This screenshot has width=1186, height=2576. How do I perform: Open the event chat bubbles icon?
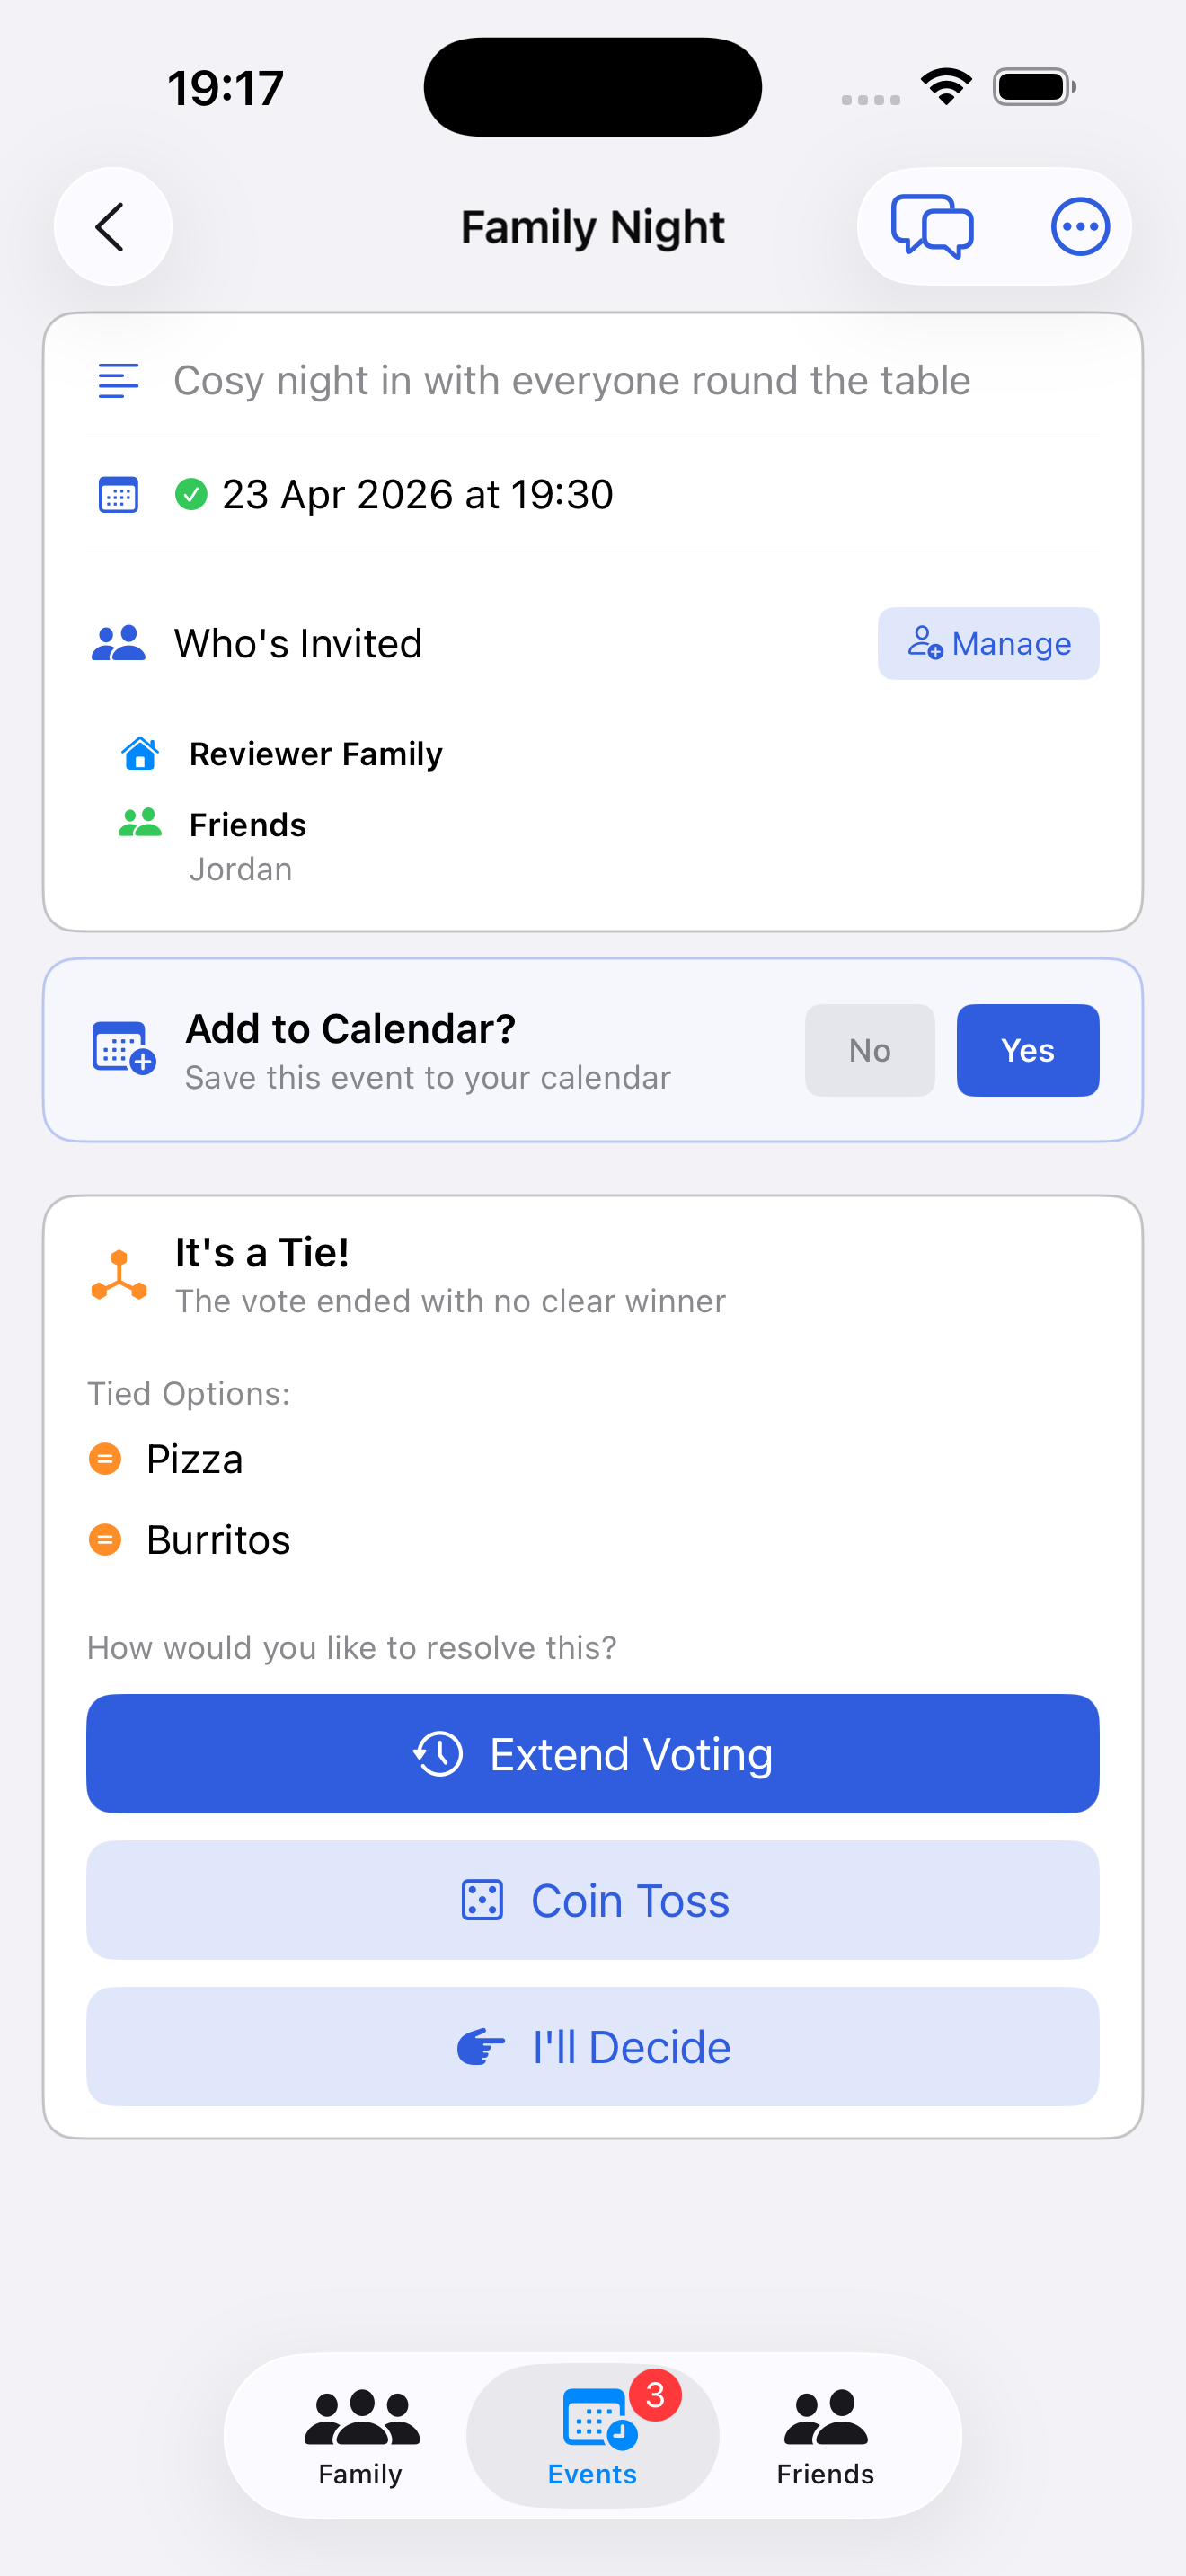[932, 227]
